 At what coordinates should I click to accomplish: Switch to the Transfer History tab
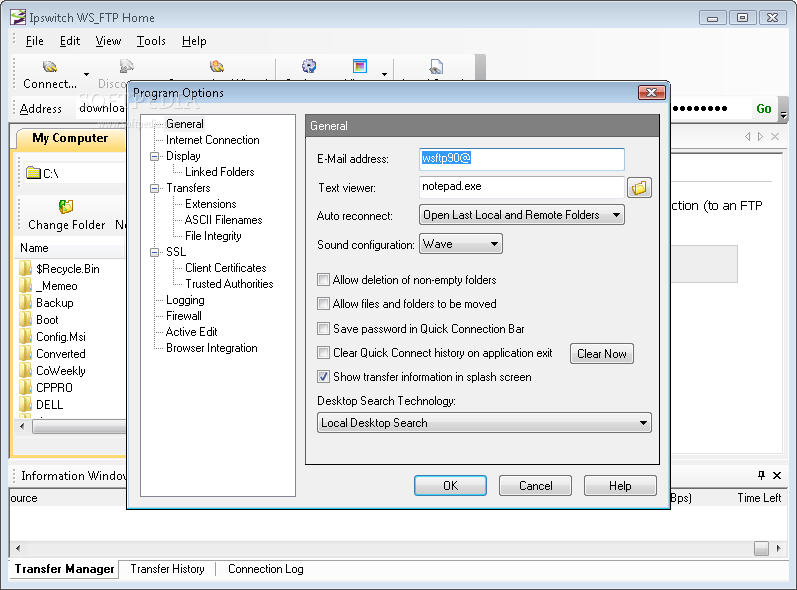click(x=167, y=569)
